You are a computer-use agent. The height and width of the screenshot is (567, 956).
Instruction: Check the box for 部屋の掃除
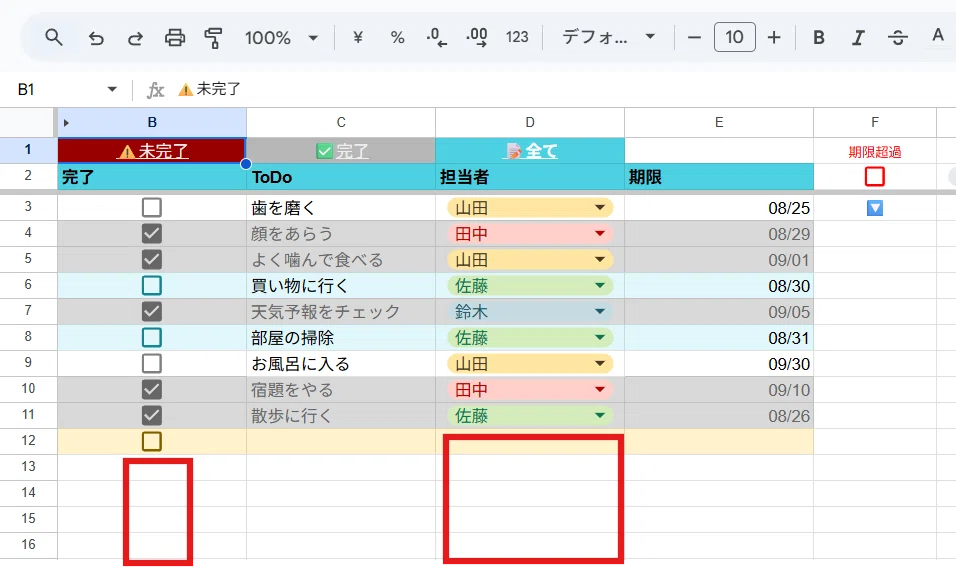tap(152, 338)
